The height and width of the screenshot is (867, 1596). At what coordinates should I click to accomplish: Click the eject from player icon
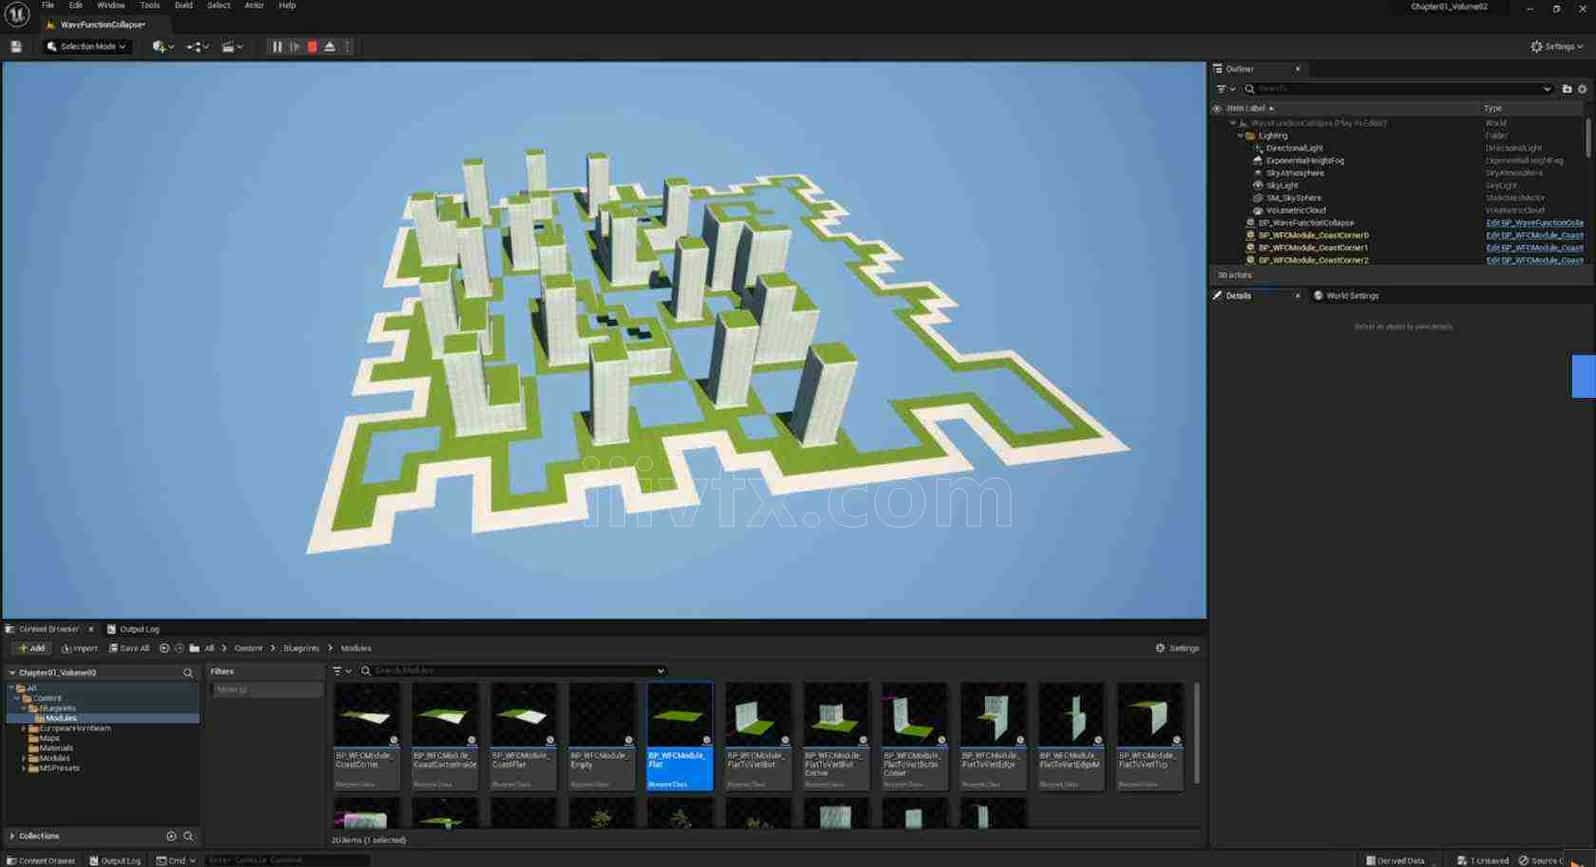(330, 47)
